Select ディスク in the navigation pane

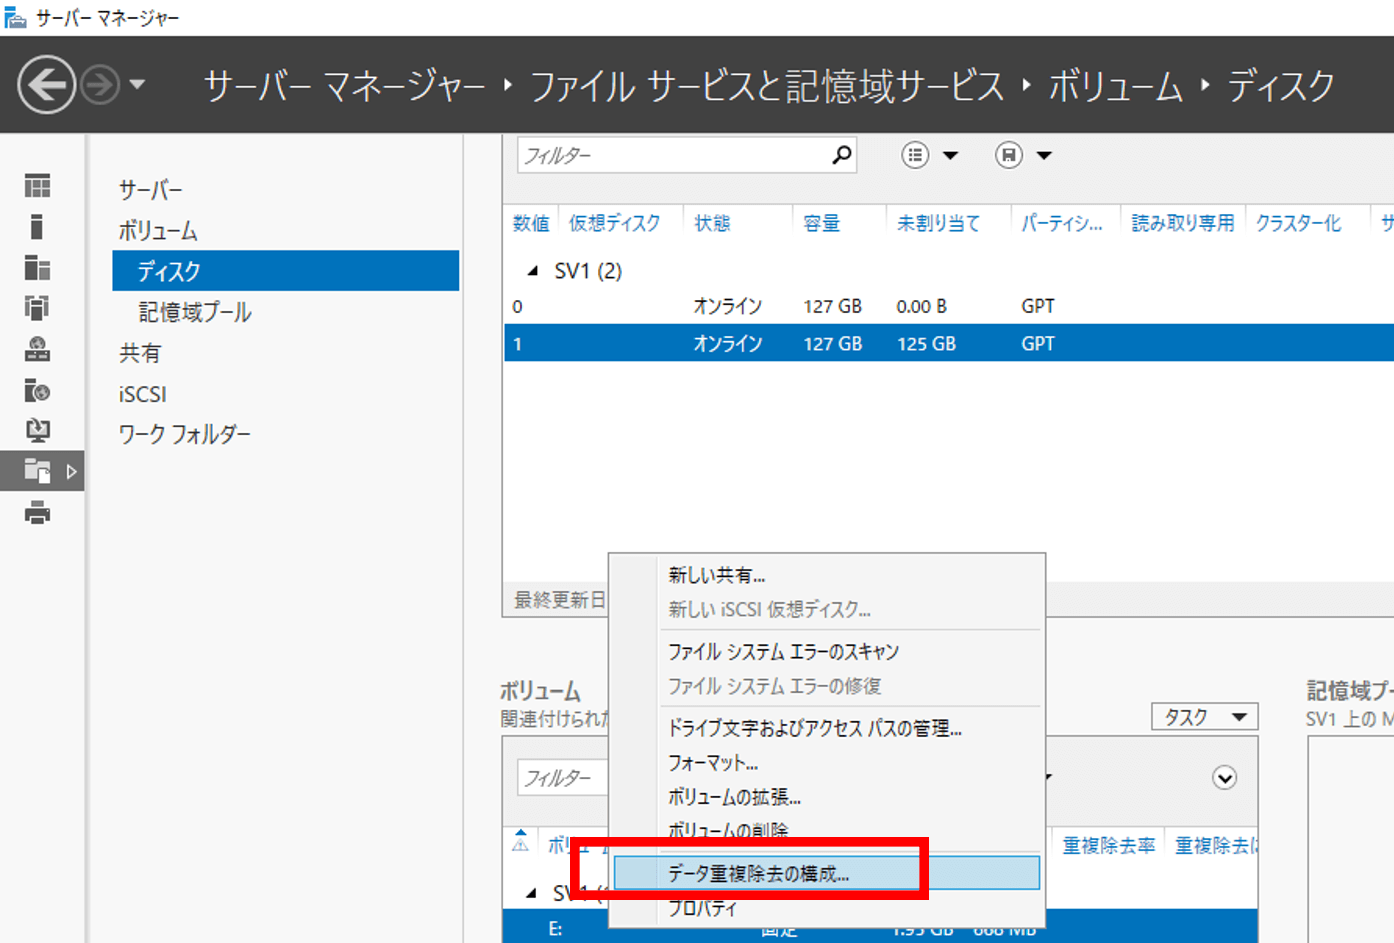pos(286,271)
